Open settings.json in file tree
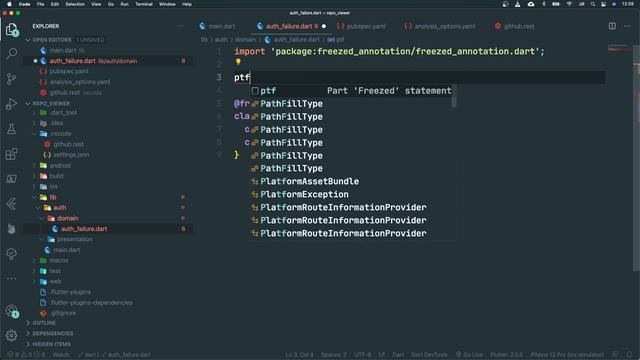 click(71, 155)
